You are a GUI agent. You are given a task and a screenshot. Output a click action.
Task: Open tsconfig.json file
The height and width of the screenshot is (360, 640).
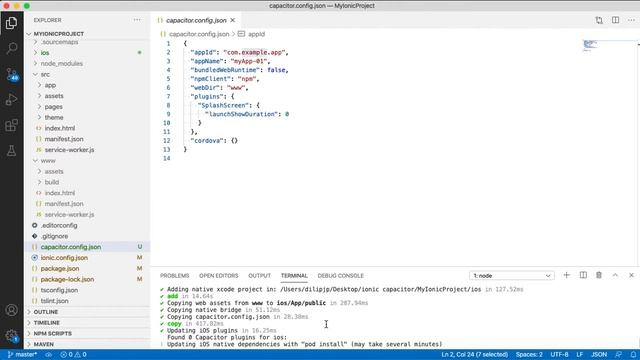point(59,290)
